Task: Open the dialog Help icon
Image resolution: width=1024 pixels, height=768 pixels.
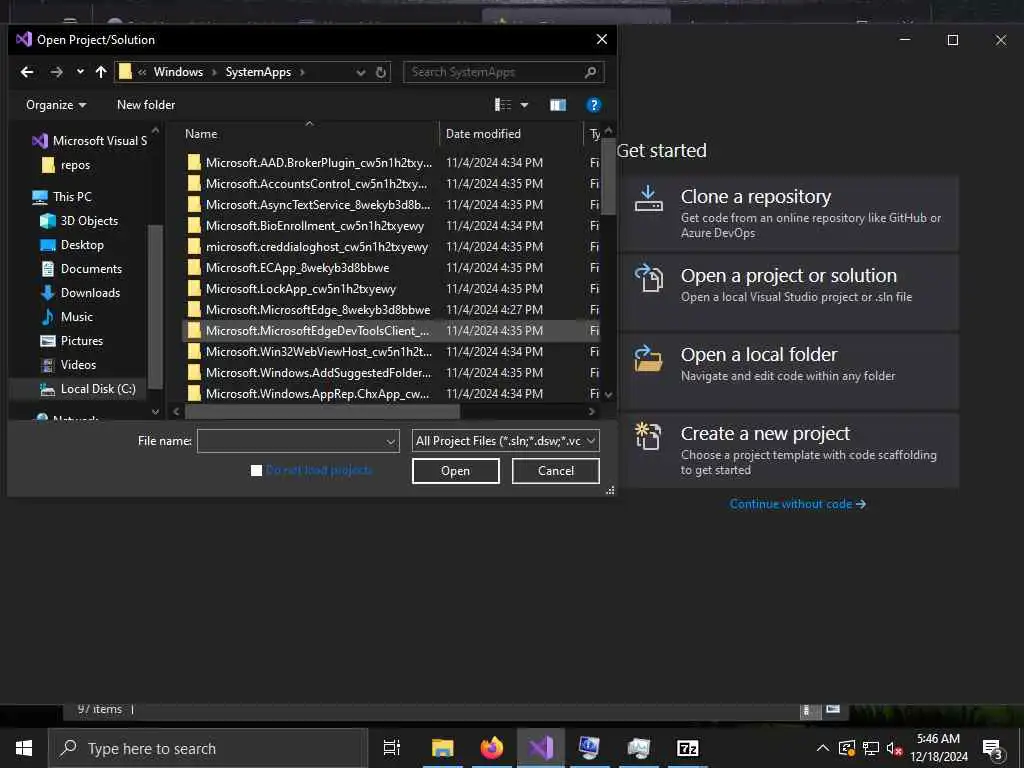Action: pyautogui.click(x=593, y=104)
